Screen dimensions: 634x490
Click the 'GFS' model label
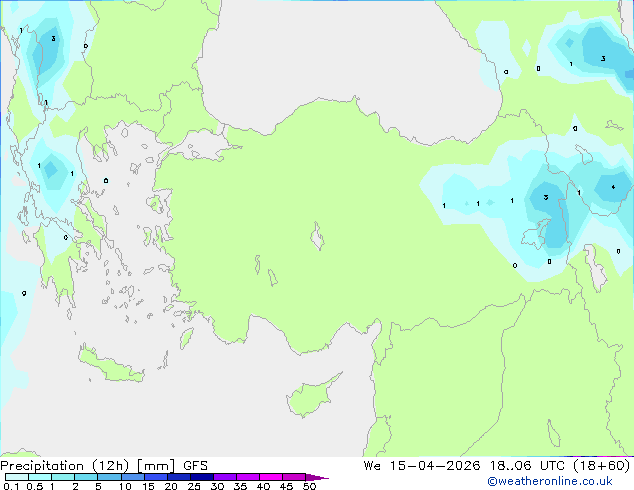[x=195, y=466]
